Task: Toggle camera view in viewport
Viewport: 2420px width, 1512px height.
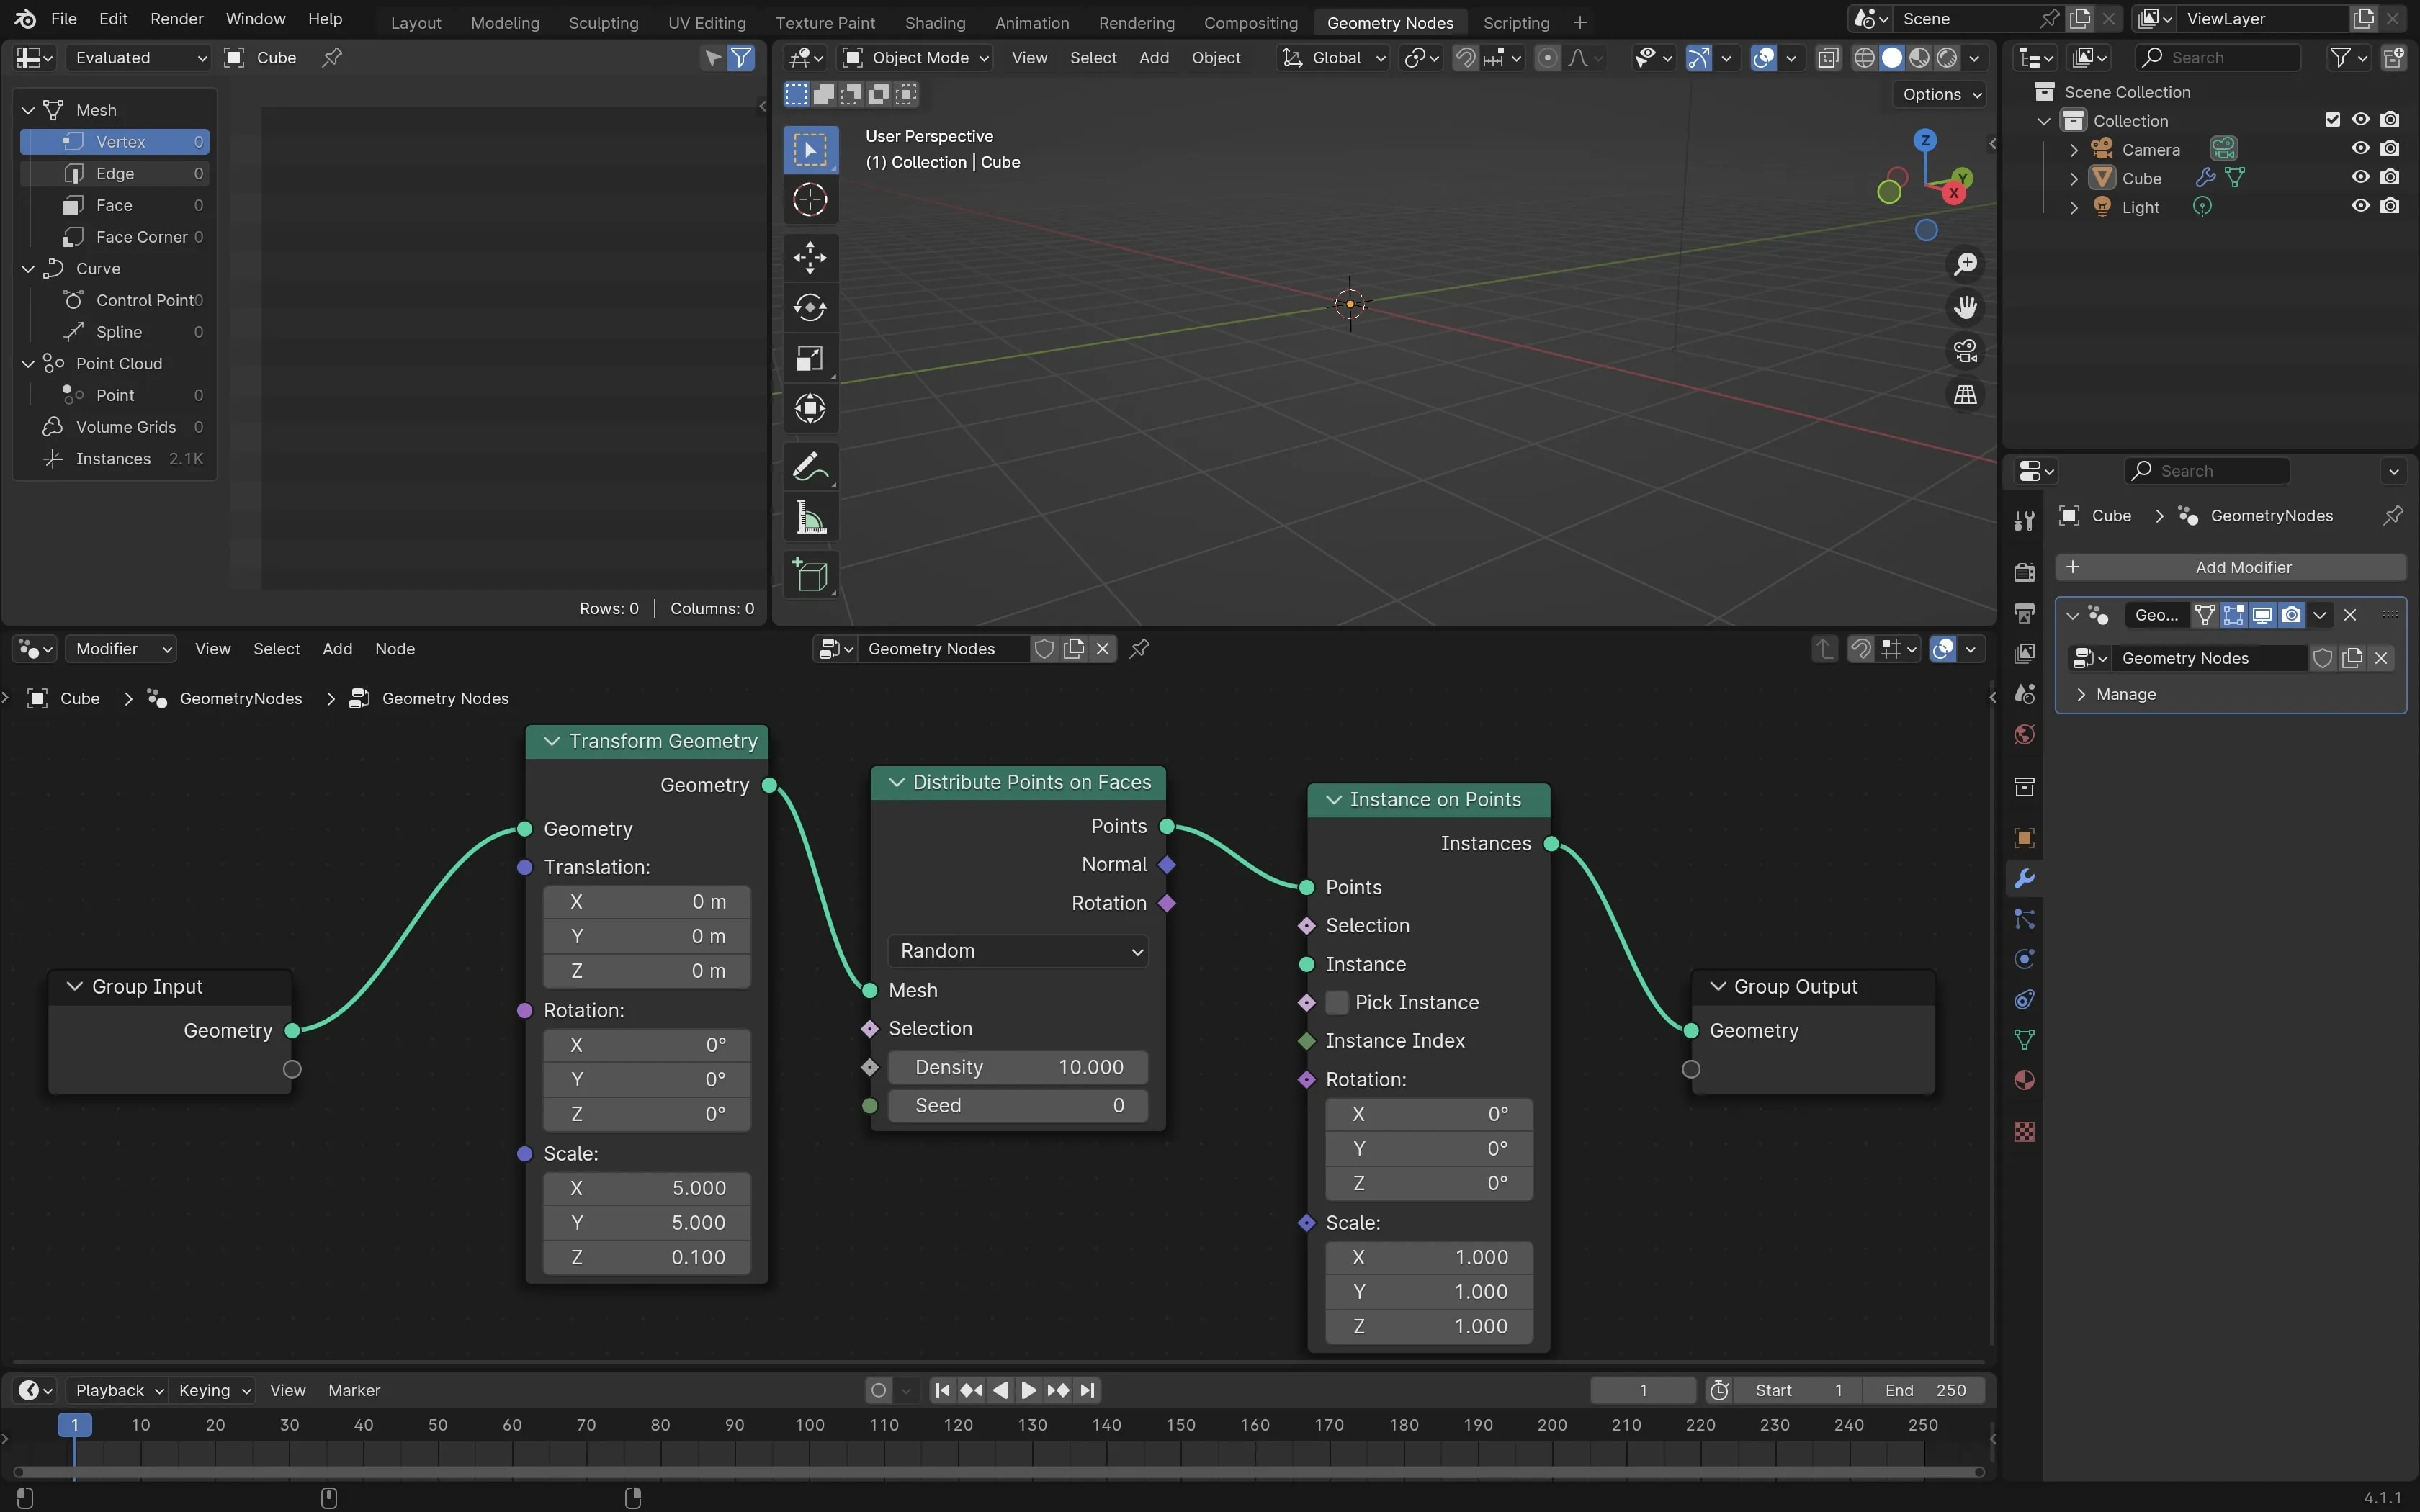Action: coord(1965,351)
